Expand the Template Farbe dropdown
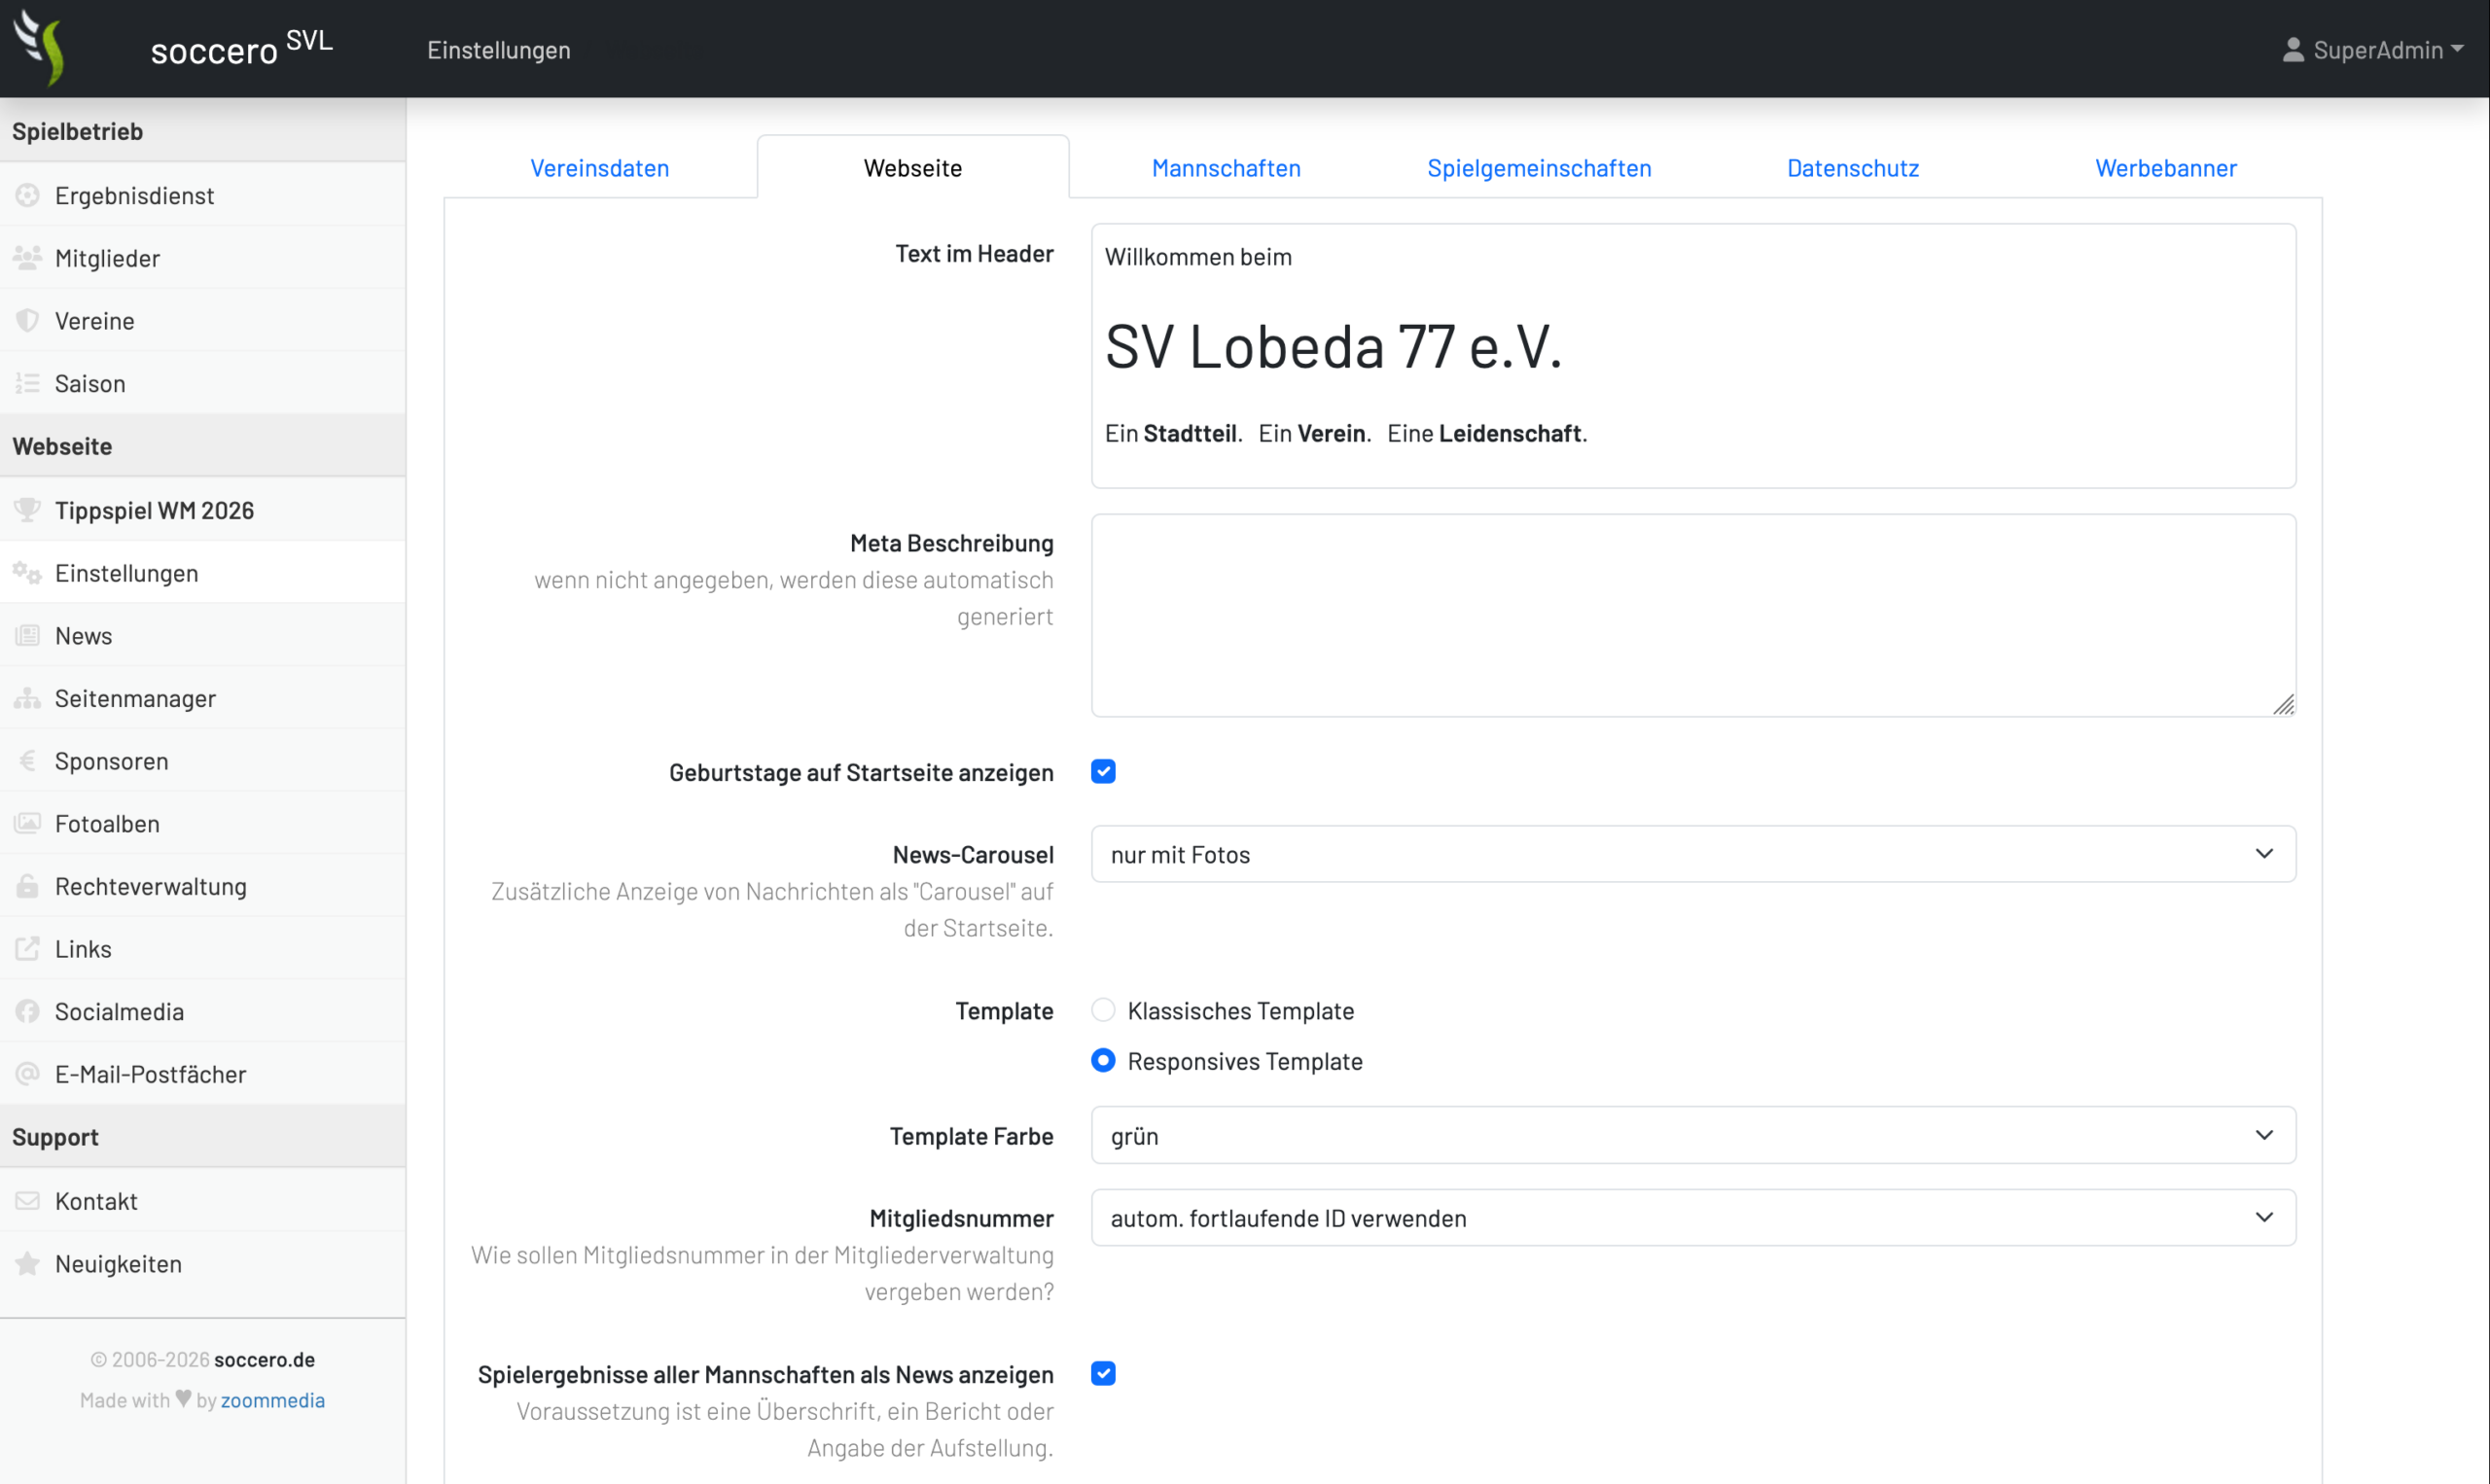This screenshot has width=2490, height=1484. point(1693,1135)
